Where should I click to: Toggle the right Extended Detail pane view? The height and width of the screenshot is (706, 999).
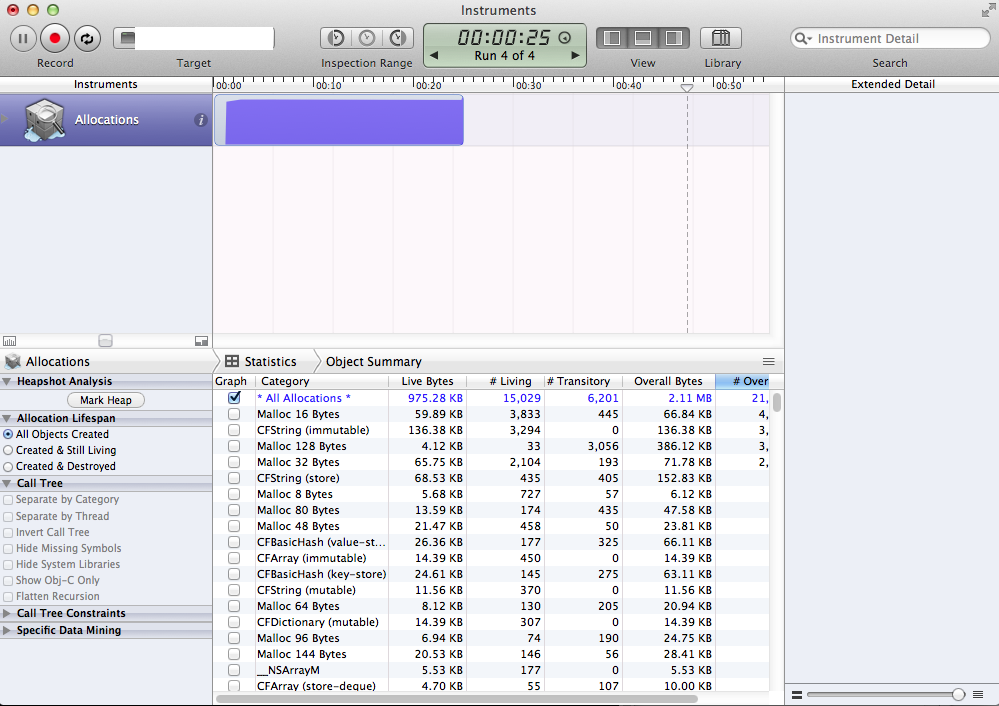point(674,38)
